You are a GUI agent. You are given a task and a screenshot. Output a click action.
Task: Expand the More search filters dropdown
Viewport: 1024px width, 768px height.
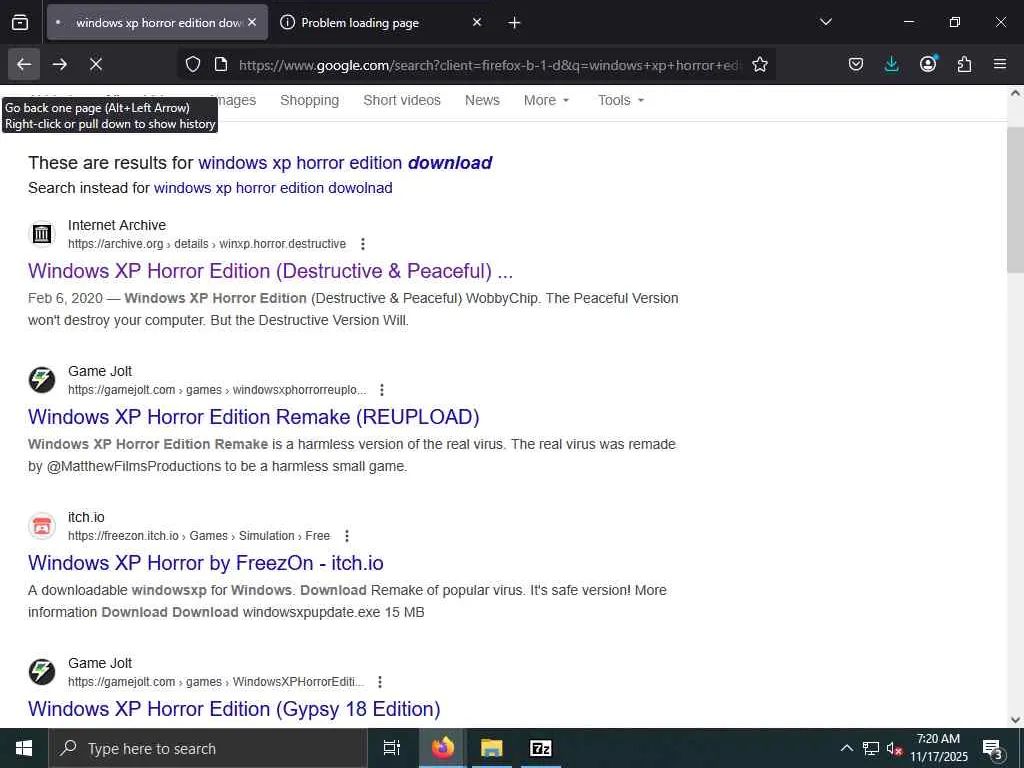pos(547,100)
